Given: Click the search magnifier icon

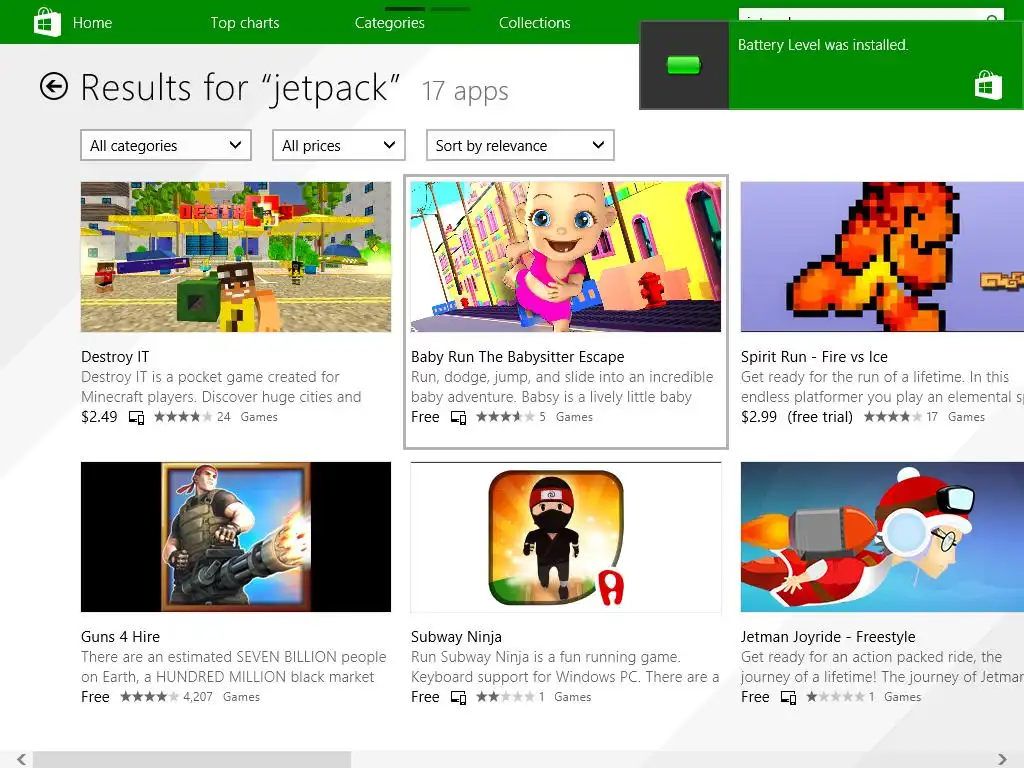Looking at the screenshot, I should click(992, 18).
